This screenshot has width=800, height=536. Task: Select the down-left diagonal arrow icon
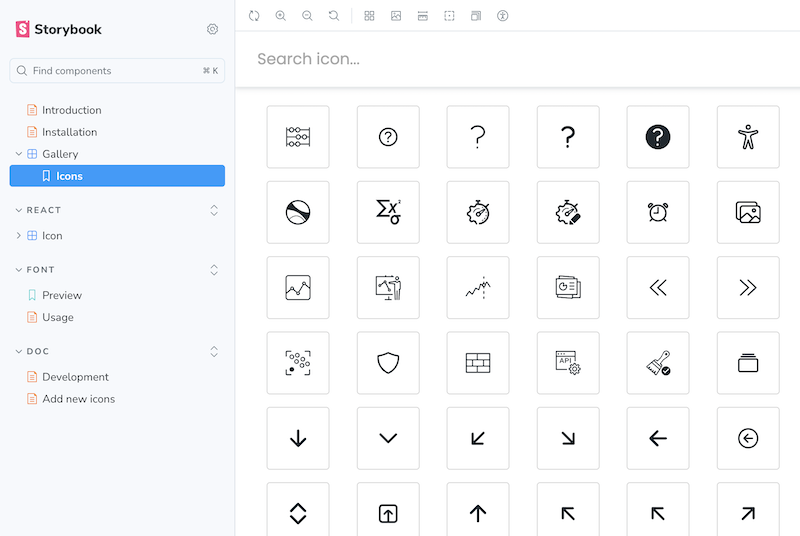[x=478, y=439]
